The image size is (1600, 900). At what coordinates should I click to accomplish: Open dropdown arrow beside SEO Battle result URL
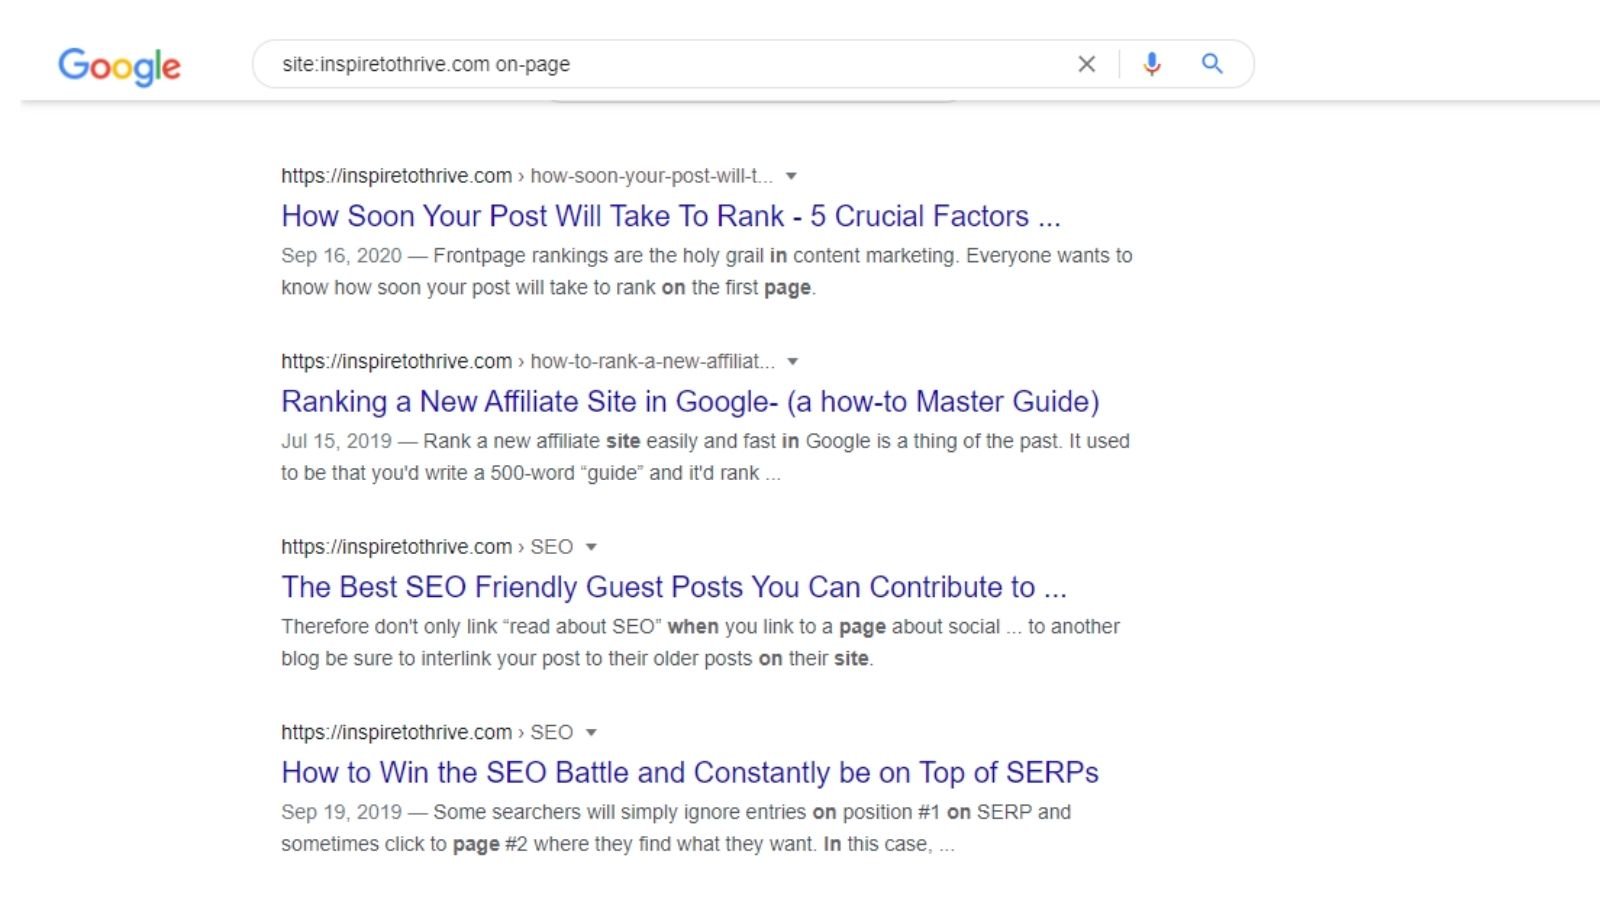(591, 733)
